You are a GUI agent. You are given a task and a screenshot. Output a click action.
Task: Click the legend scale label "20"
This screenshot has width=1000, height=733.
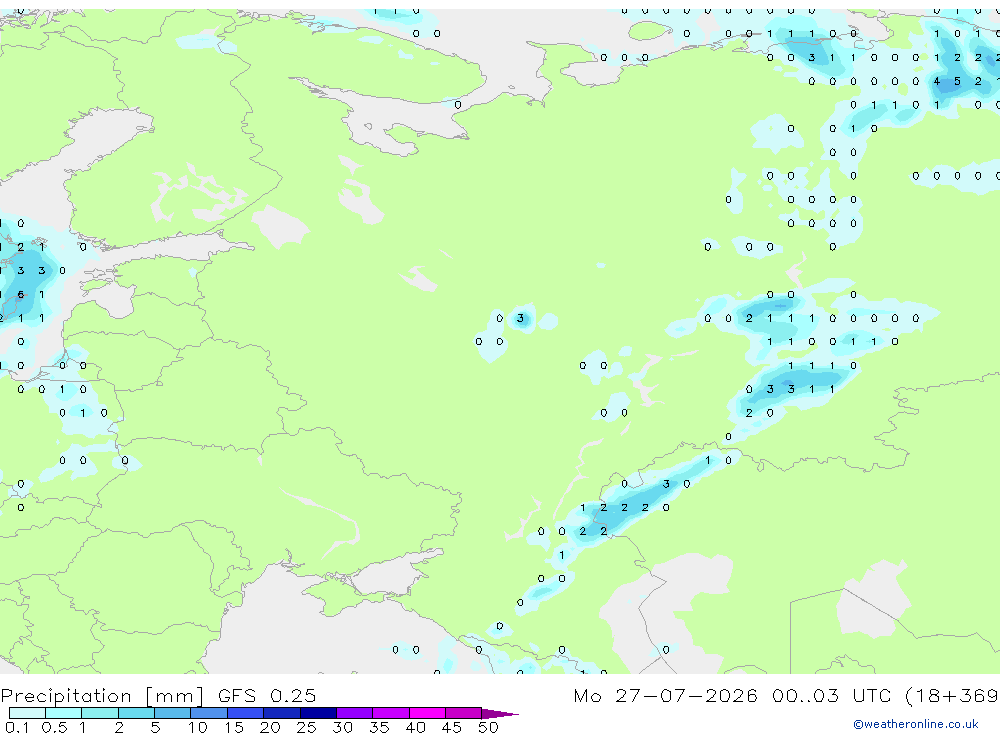[x=270, y=727]
